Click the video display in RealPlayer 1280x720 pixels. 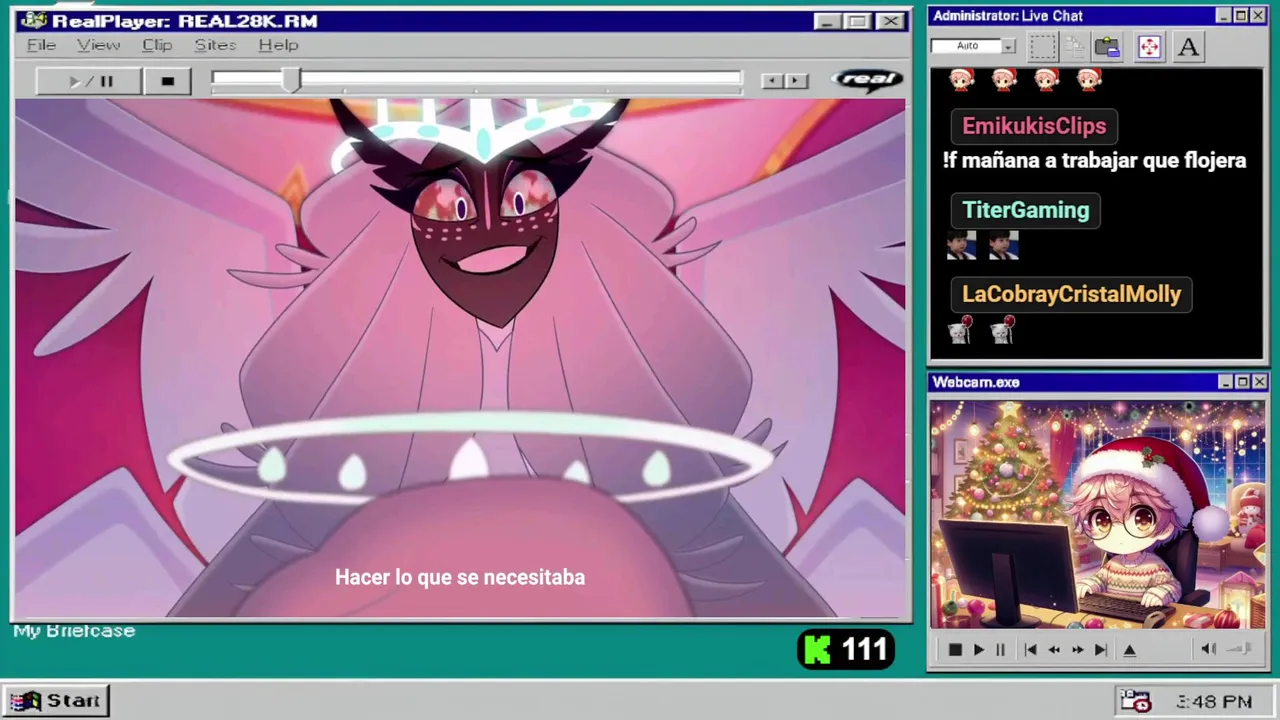[460, 358]
